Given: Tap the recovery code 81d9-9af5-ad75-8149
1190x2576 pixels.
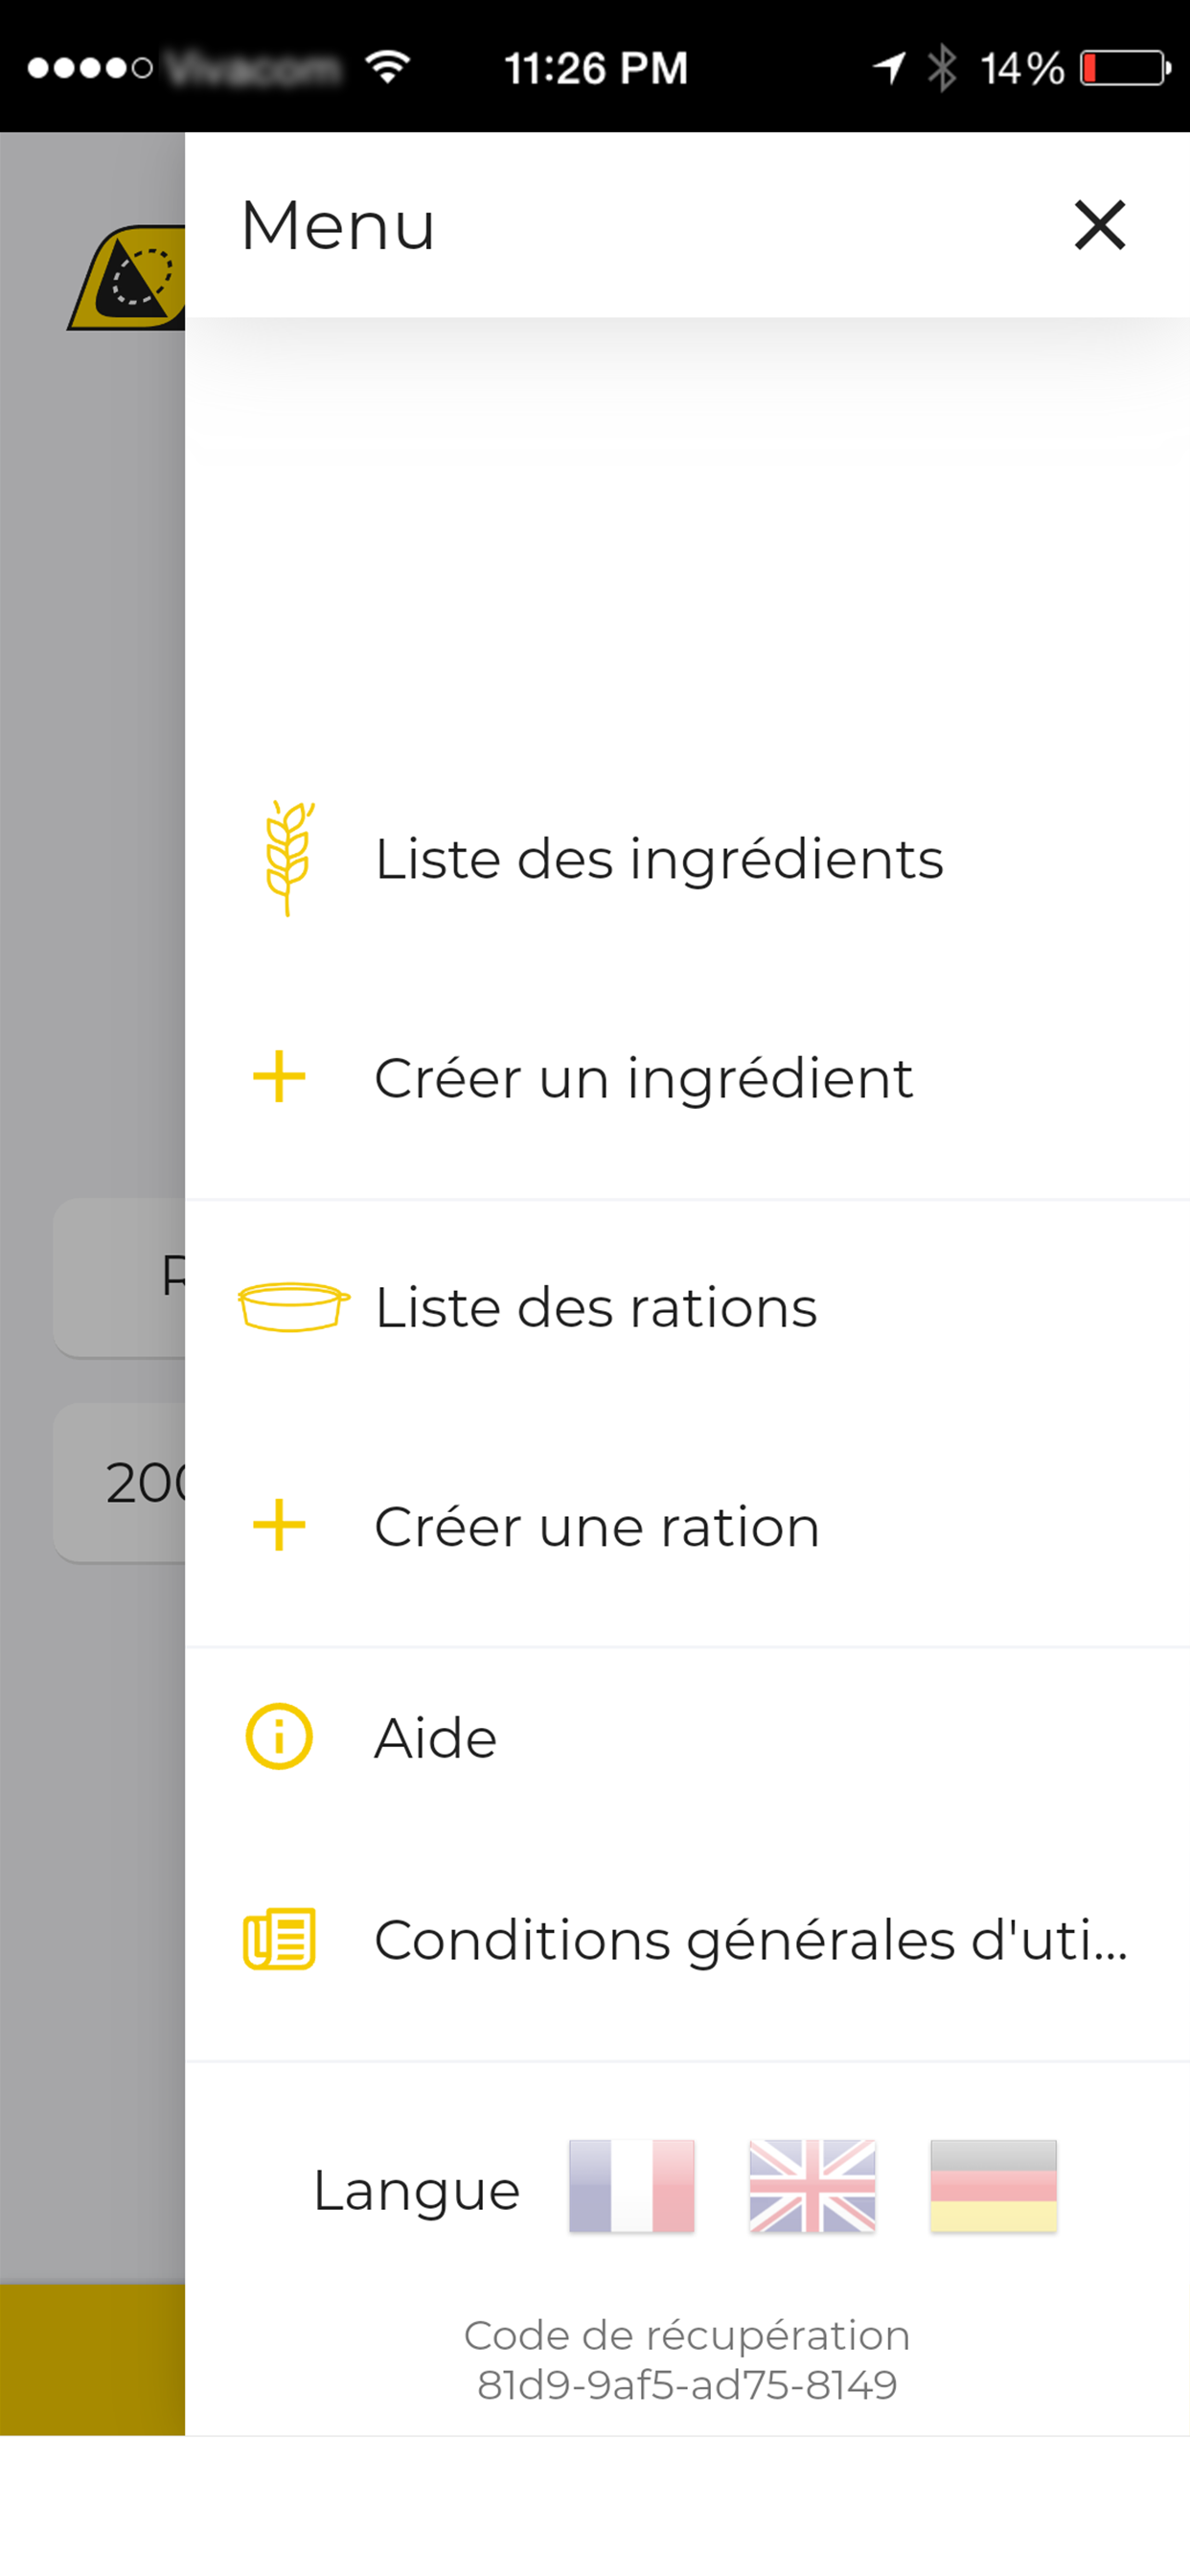Looking at the screenshot, I should pos(687,2384).
